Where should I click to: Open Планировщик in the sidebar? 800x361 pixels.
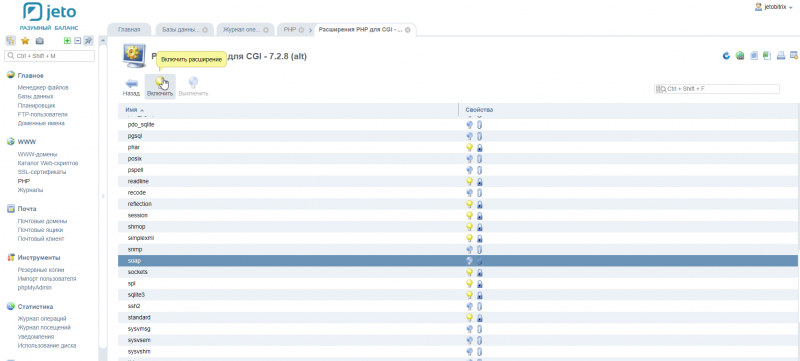point(36,106)
